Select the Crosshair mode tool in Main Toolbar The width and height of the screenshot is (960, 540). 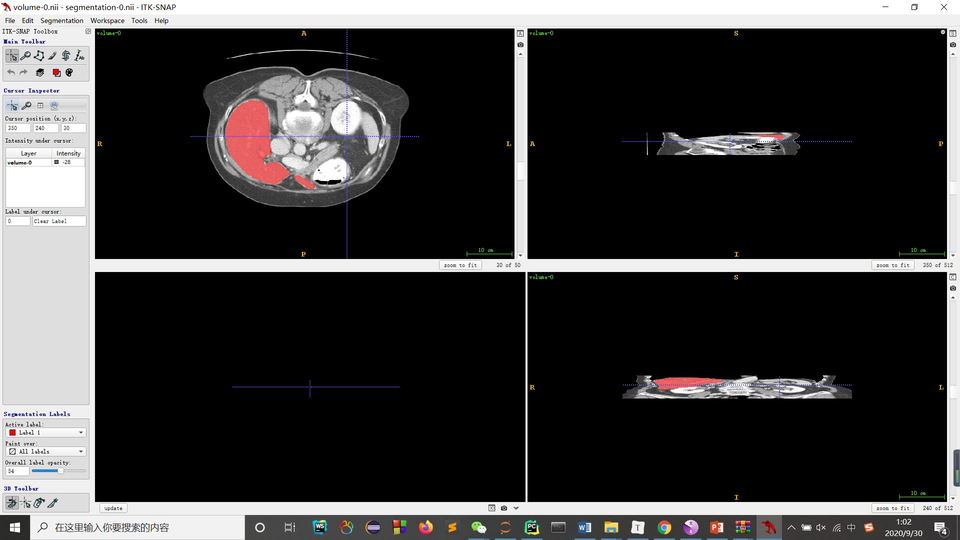tap(12, 56)
